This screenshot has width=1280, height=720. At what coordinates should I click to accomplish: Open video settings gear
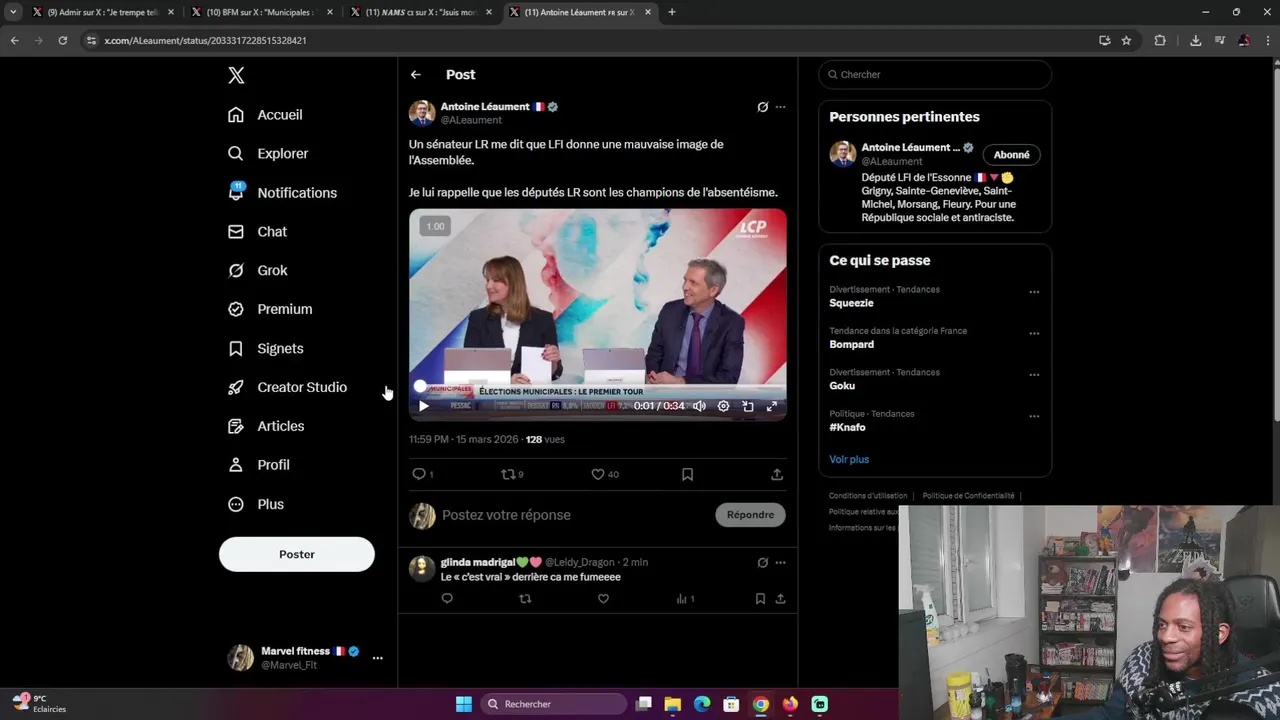point(723,406)
